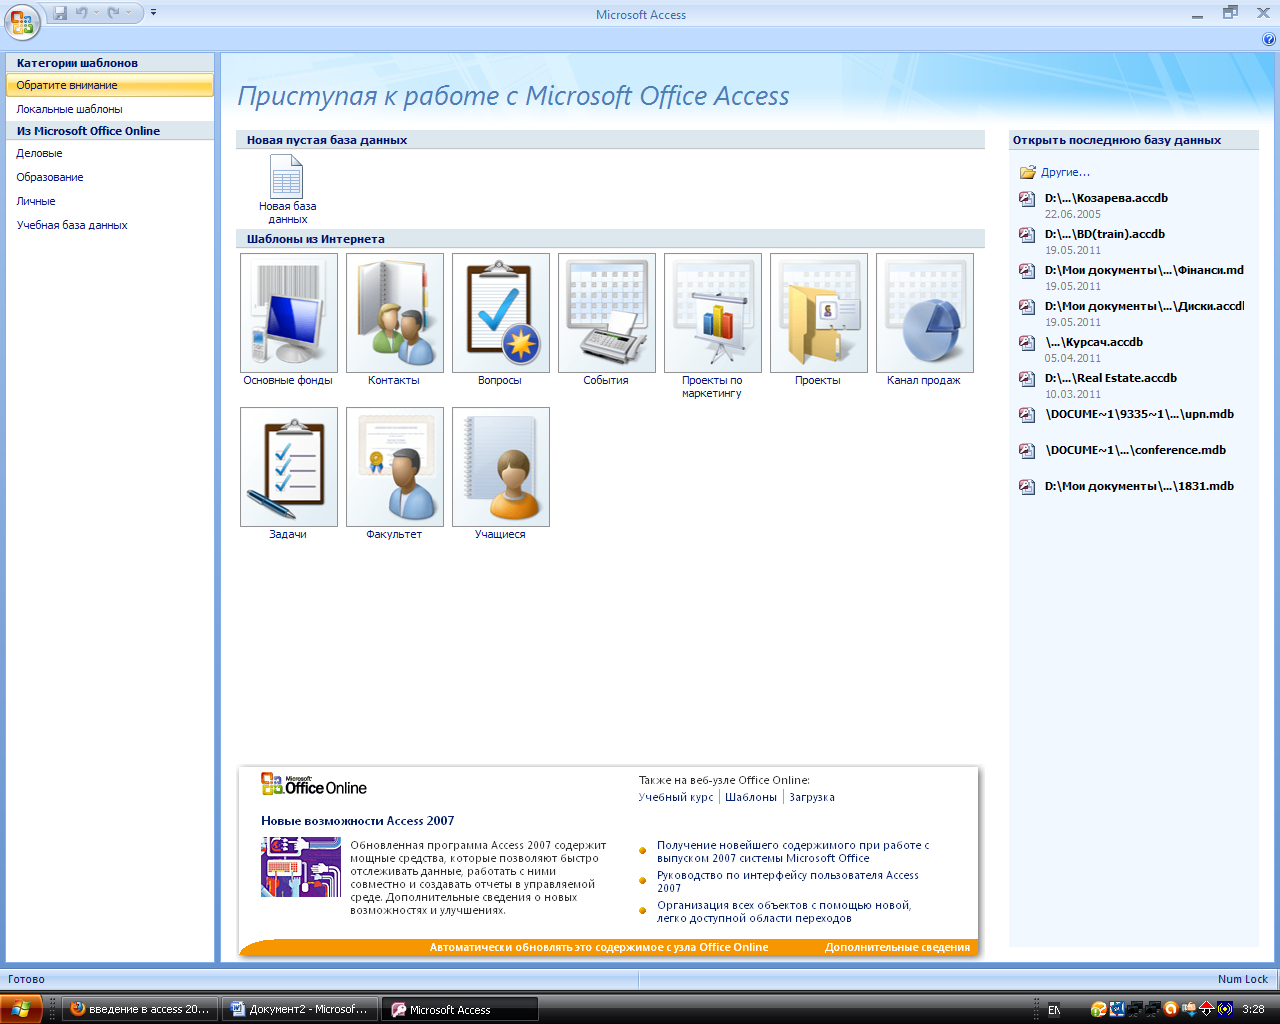Choose Локальные шаблоны category
Screen dimensions: 1280x1024
110,109
